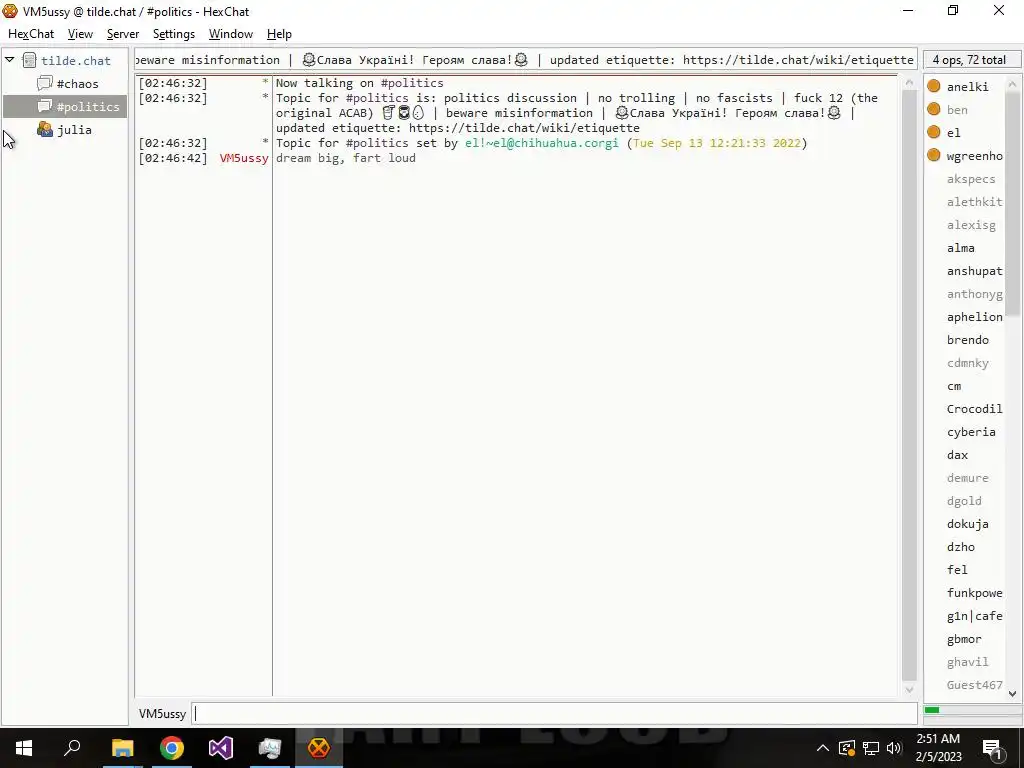Click the VM5ussy nickname button

[162, 714]
